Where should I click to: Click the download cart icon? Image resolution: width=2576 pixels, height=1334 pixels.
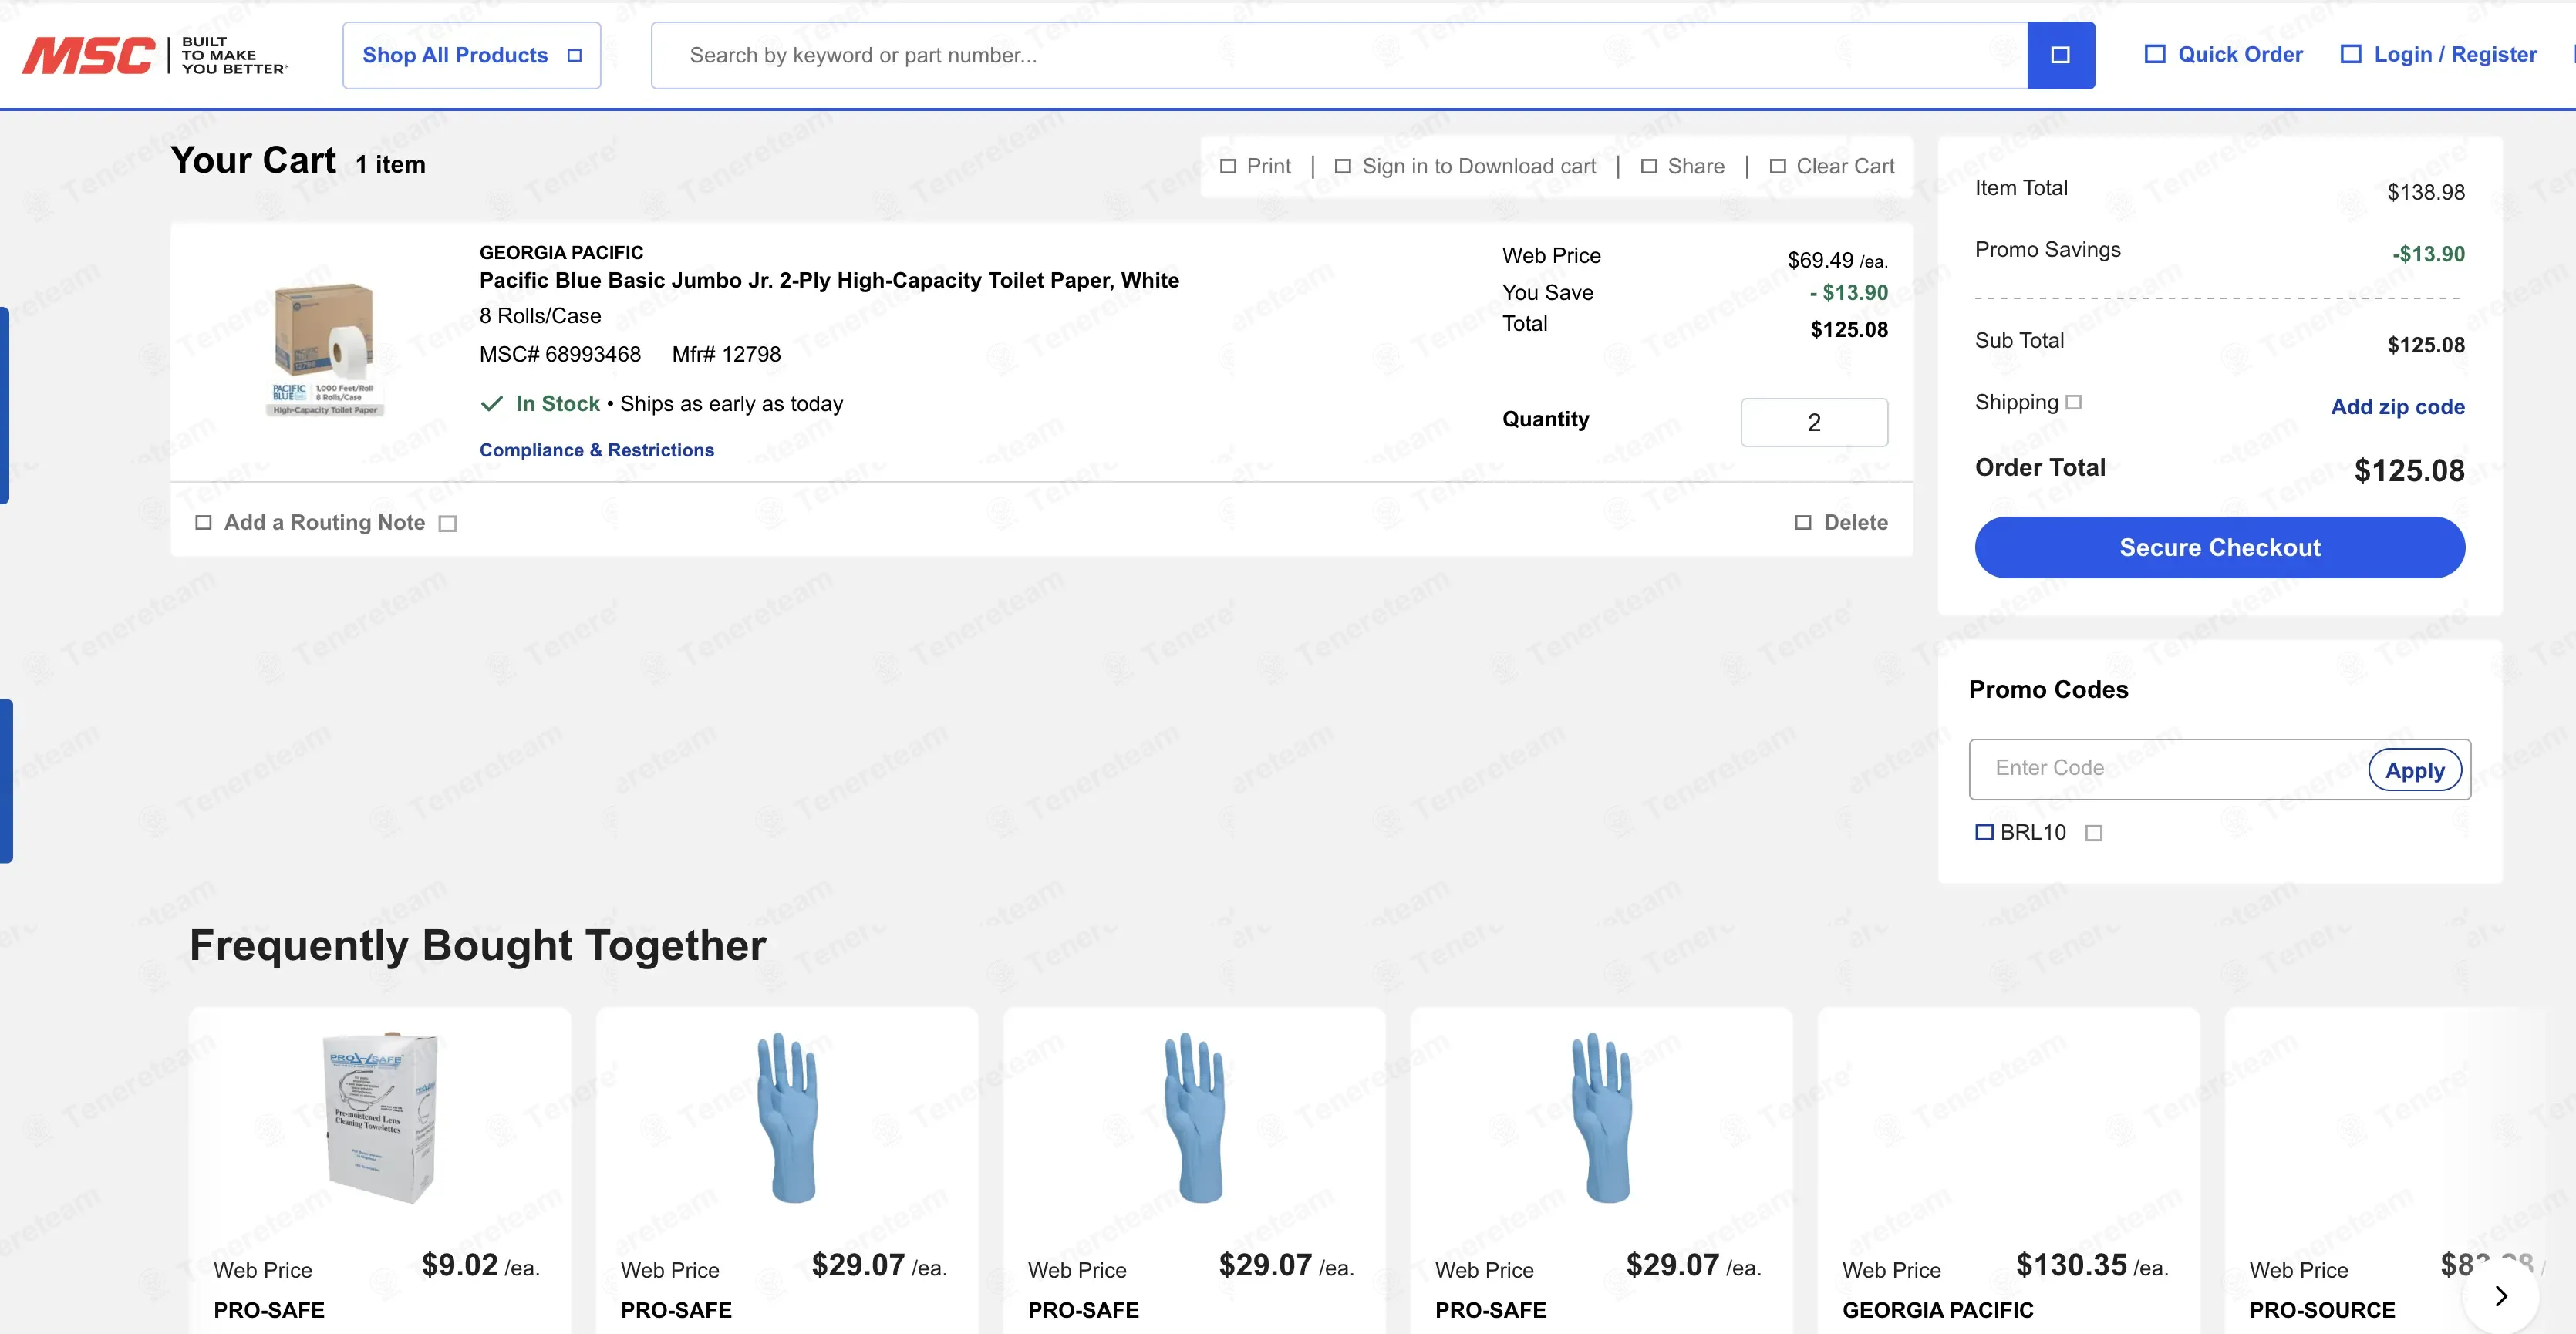point(1343,166)
